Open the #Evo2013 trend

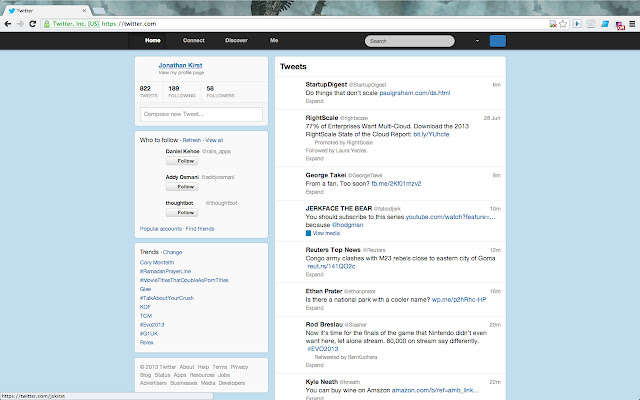(154, 326)
